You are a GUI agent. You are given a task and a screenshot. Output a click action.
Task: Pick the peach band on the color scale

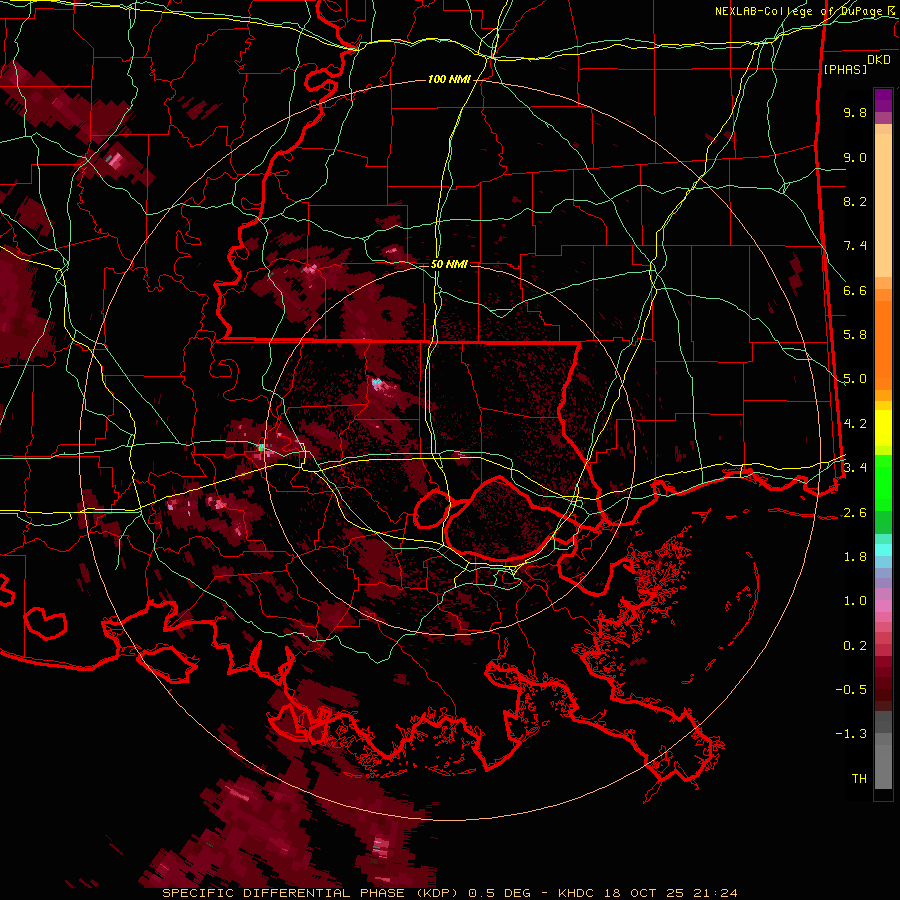883,201
